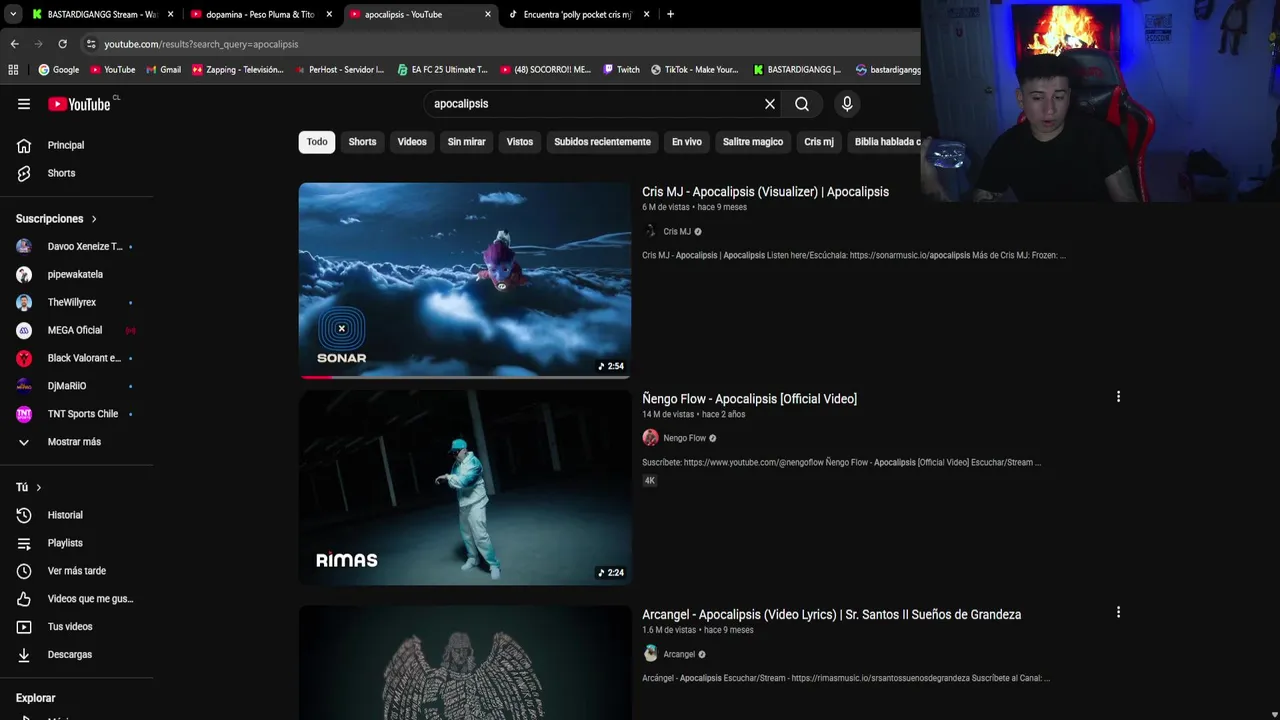Open Twitch bookmark

click(621, 70)
